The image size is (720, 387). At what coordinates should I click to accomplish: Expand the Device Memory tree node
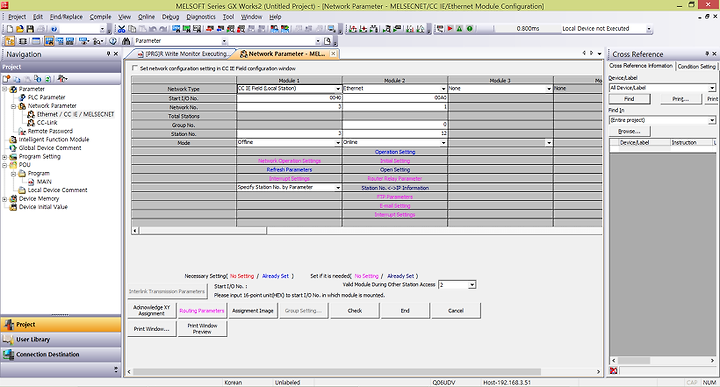tap(5, 199)
